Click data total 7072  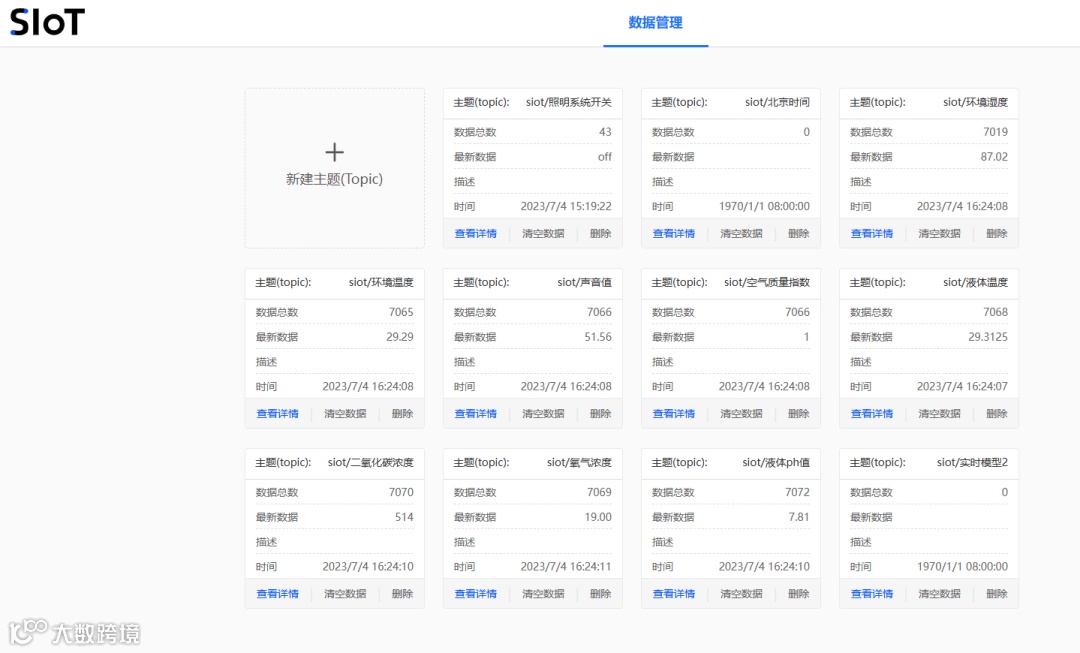tap(798, 493)
